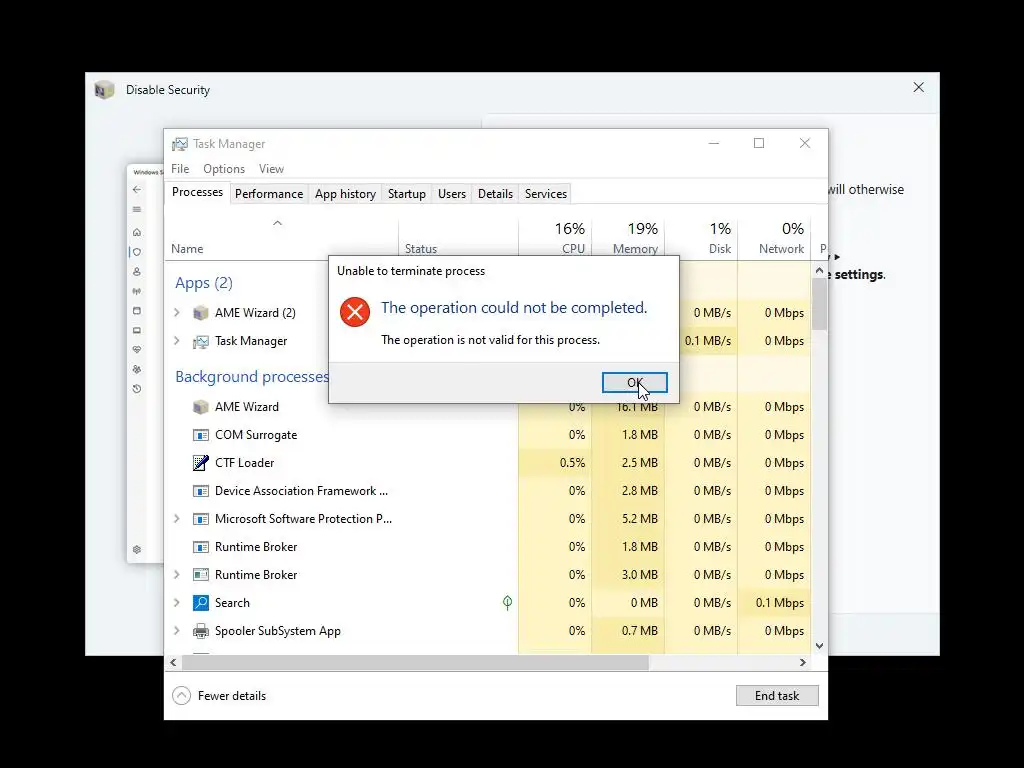Open Settings gear in Windows Security sidebar
The width and height of the screenshot is (1024, 768).
tap(136, 550)
